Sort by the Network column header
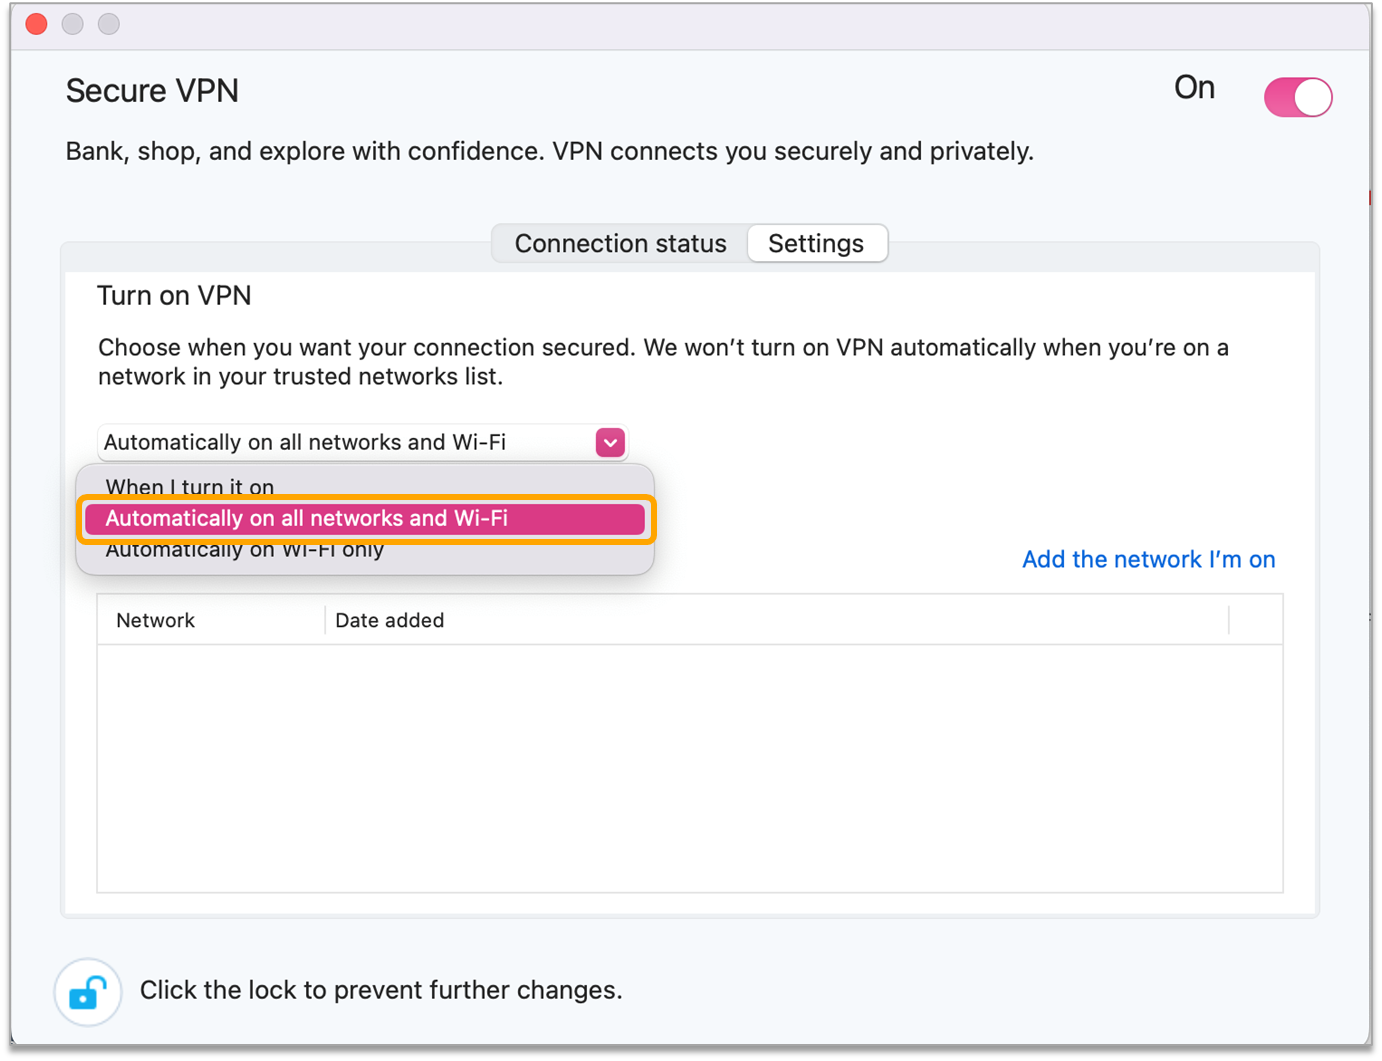Screen dimensions: 1382x1061 (156, 621)
